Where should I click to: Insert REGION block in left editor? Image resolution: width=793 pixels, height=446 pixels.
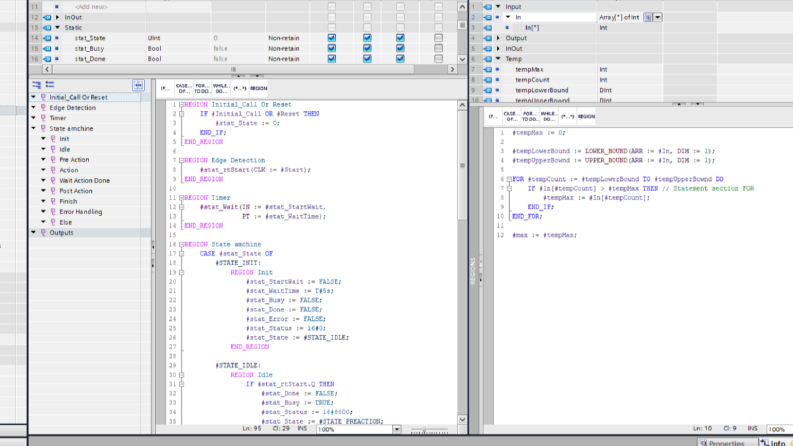pos(258,88)
